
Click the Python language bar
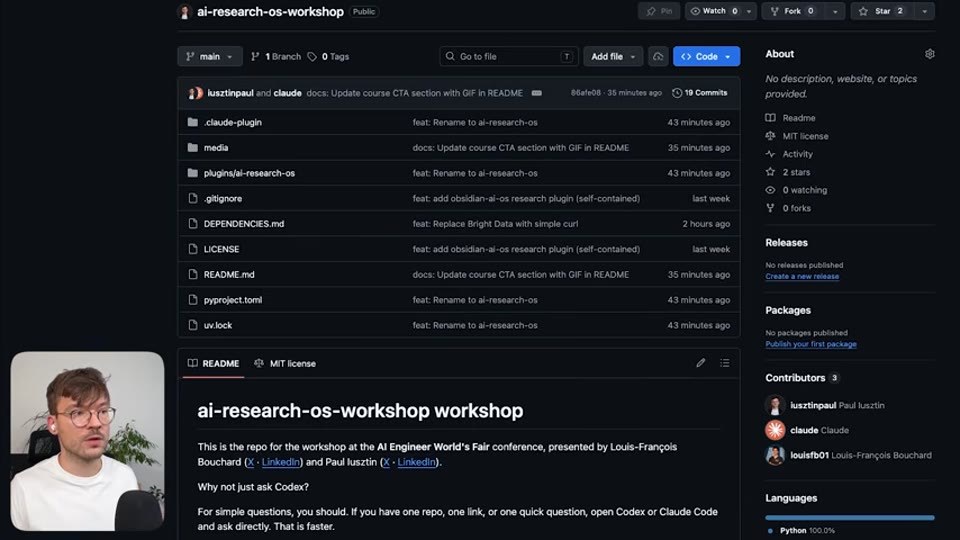850,517
